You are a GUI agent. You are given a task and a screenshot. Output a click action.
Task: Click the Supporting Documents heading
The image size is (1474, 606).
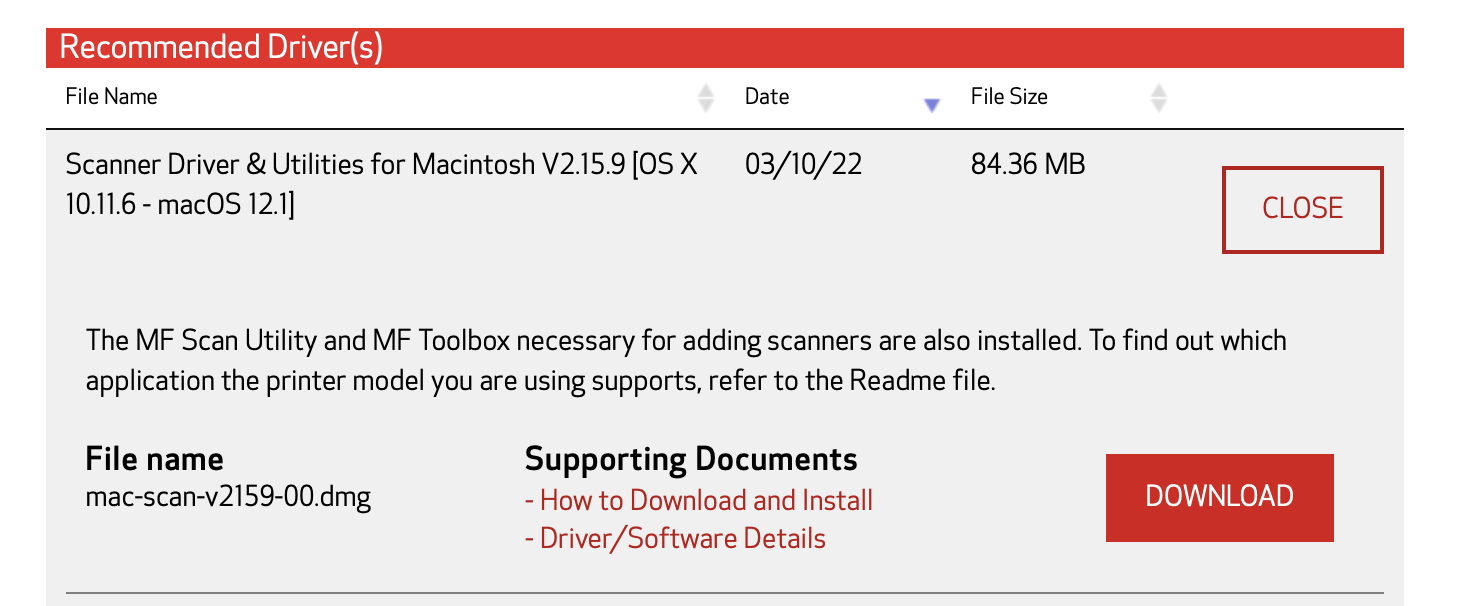[691, 459]
